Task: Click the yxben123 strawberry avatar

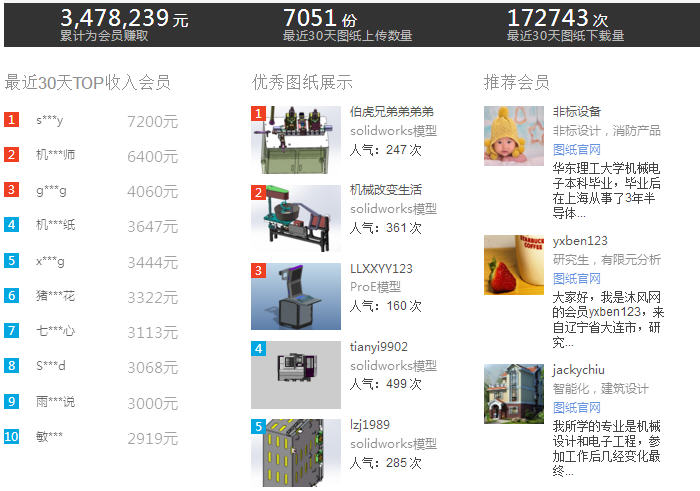Action: coord(514,265)
